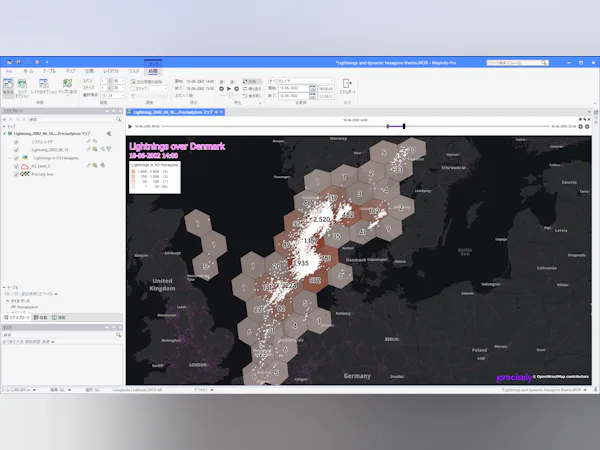Click Longitude / Latitude projection text in status bar
600x450 pixels.
pyautogui.click(x=137, y=390)
